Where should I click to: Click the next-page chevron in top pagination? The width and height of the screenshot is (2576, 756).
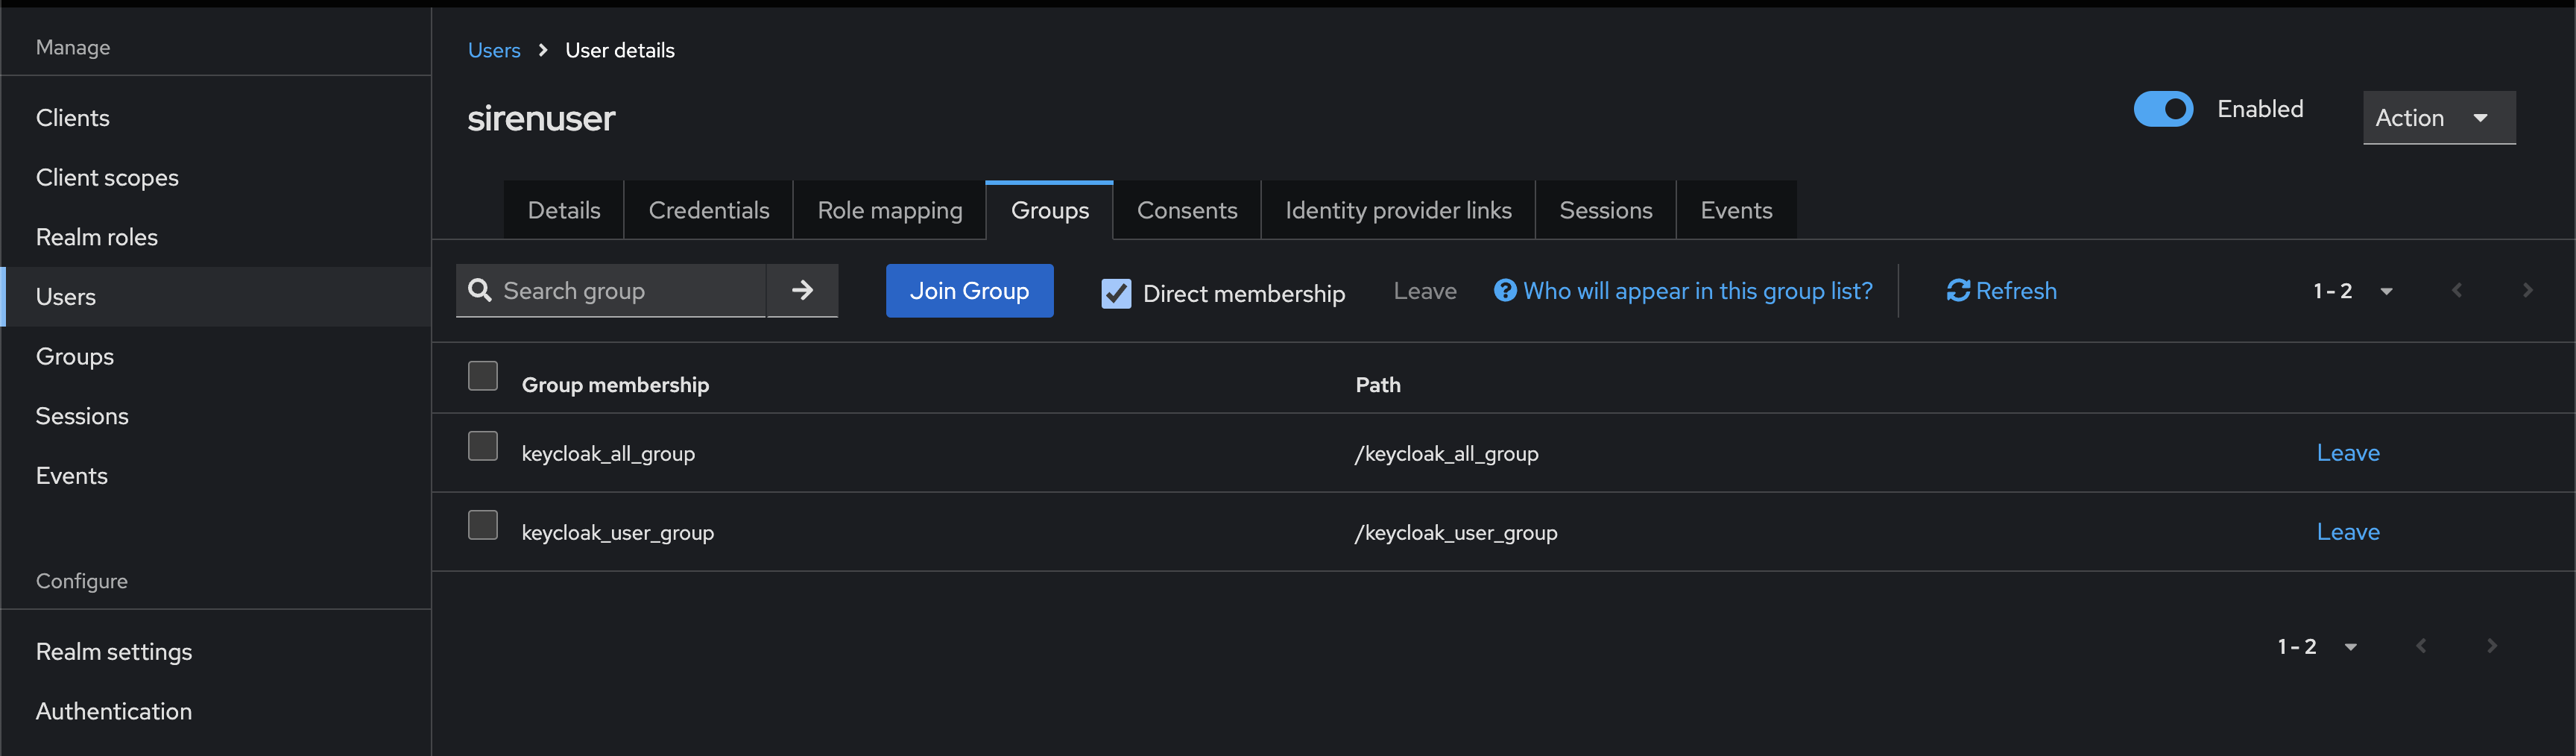(x=2527, y=290)
